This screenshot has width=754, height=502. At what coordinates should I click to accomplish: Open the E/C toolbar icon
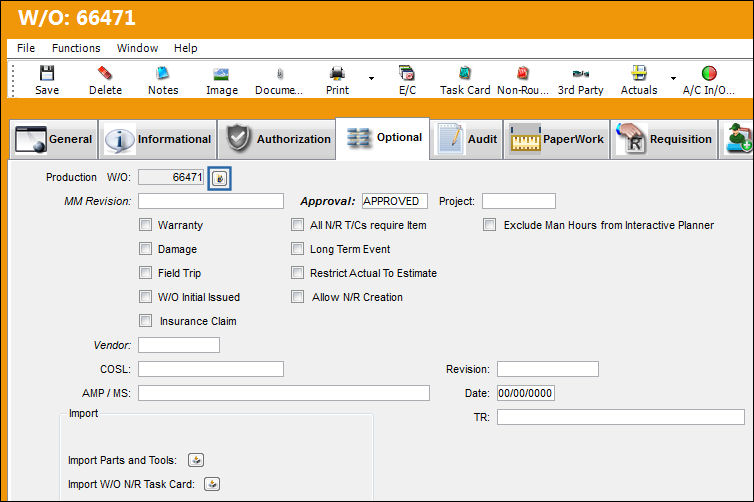(x=407, y=74)
